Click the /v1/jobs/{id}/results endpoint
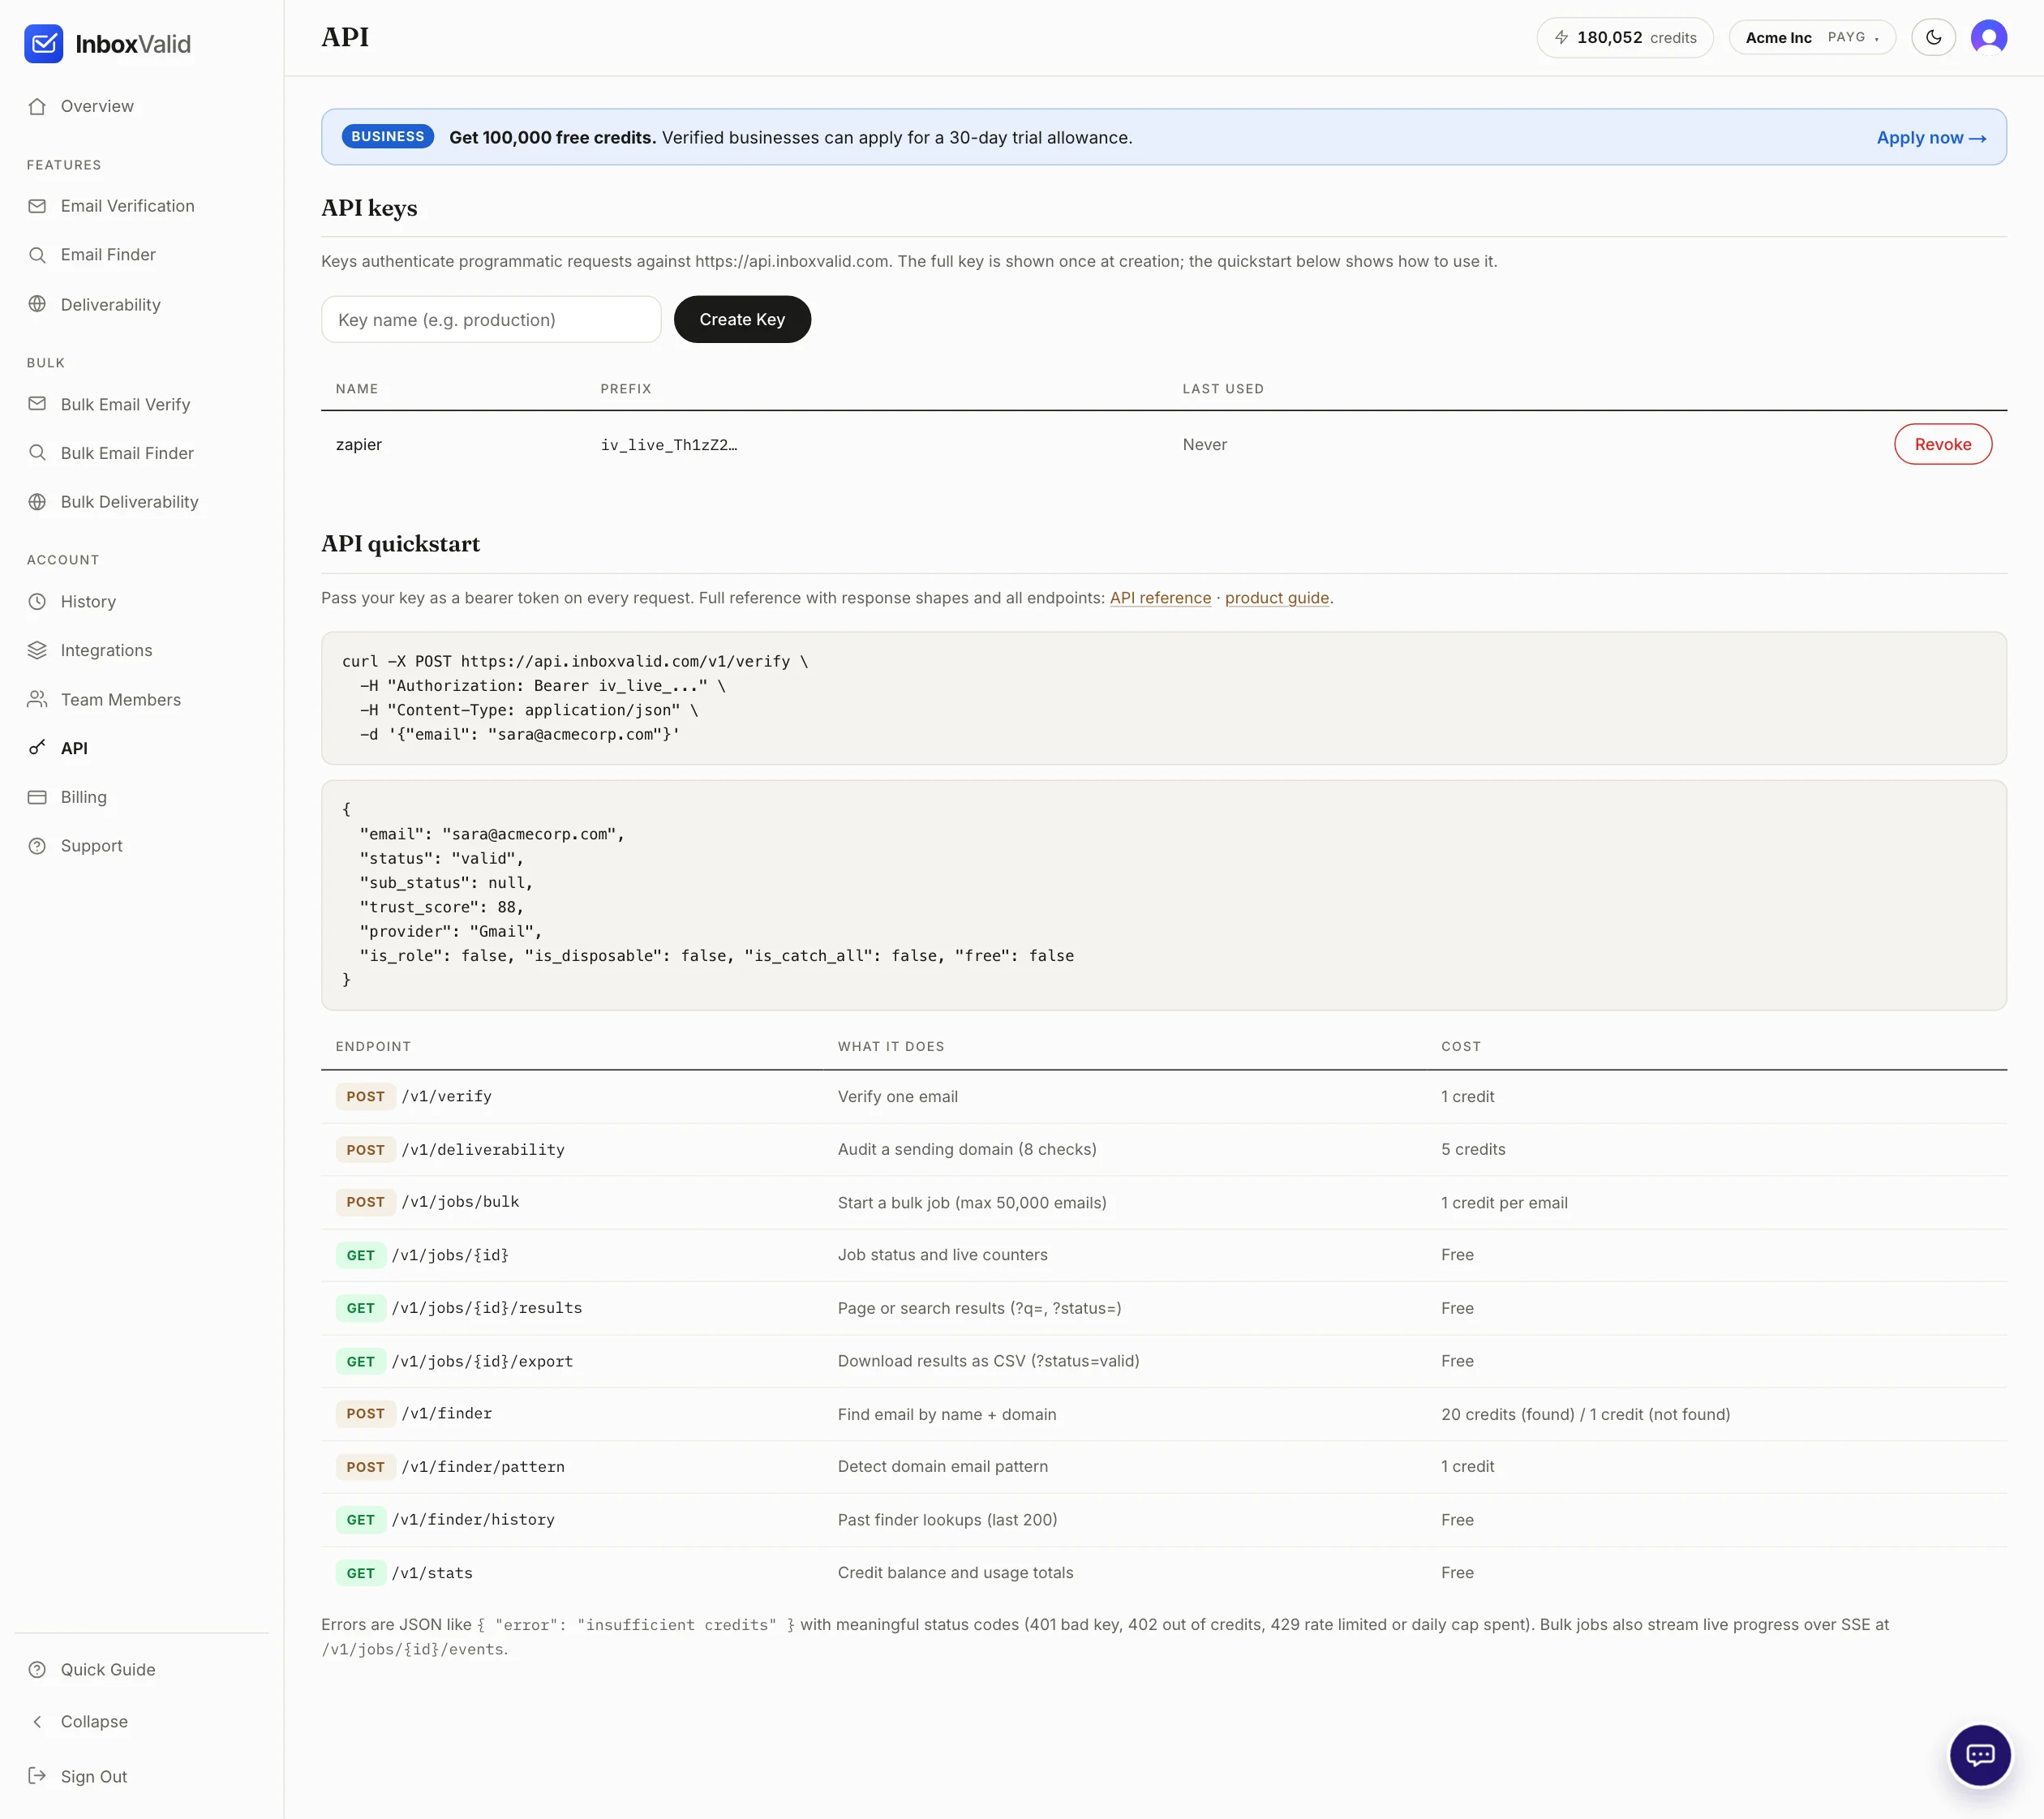The width and height of the screenshot is (2044, 1819). (x=486, y=1308)
